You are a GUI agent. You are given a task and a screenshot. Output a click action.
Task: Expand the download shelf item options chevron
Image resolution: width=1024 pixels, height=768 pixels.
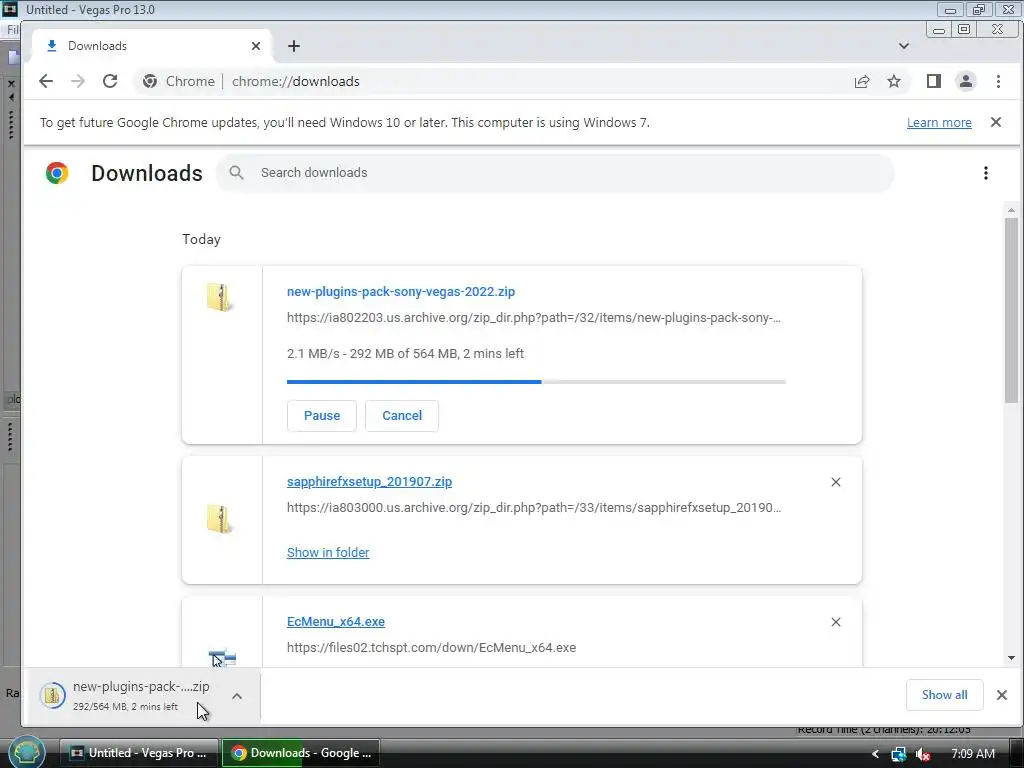[237, 696]
